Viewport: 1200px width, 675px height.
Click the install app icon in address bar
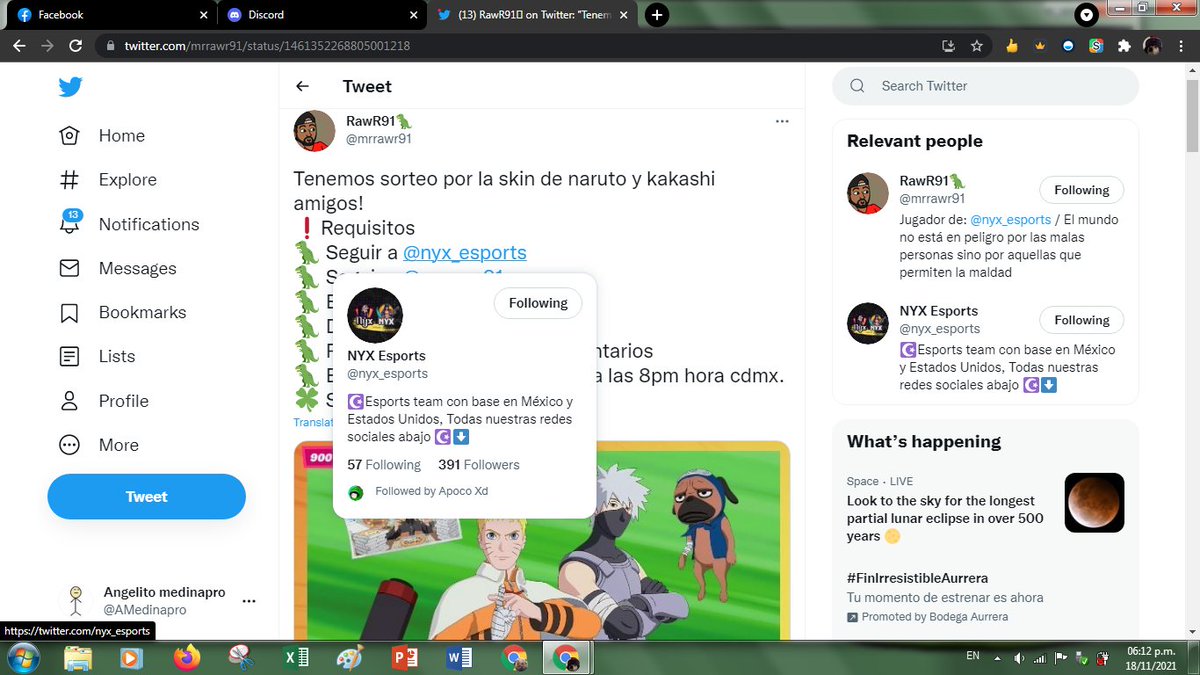(x=948, y=46)
